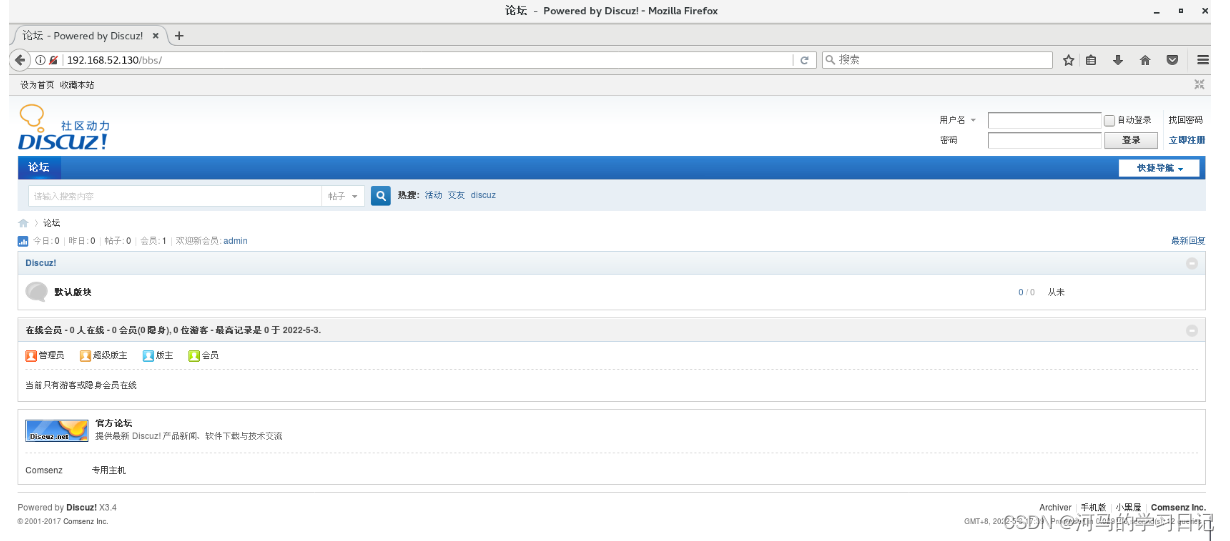Open the downloads arrow icon
Screen dimensions: 1230x541
(x=1118, y=60)
